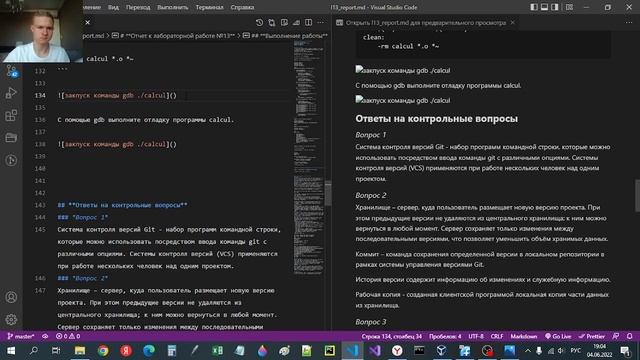Open the folder icon in the activity bar
Viewport: 640px width, 360px height.
pyautogui.click(x=11, y=138)
